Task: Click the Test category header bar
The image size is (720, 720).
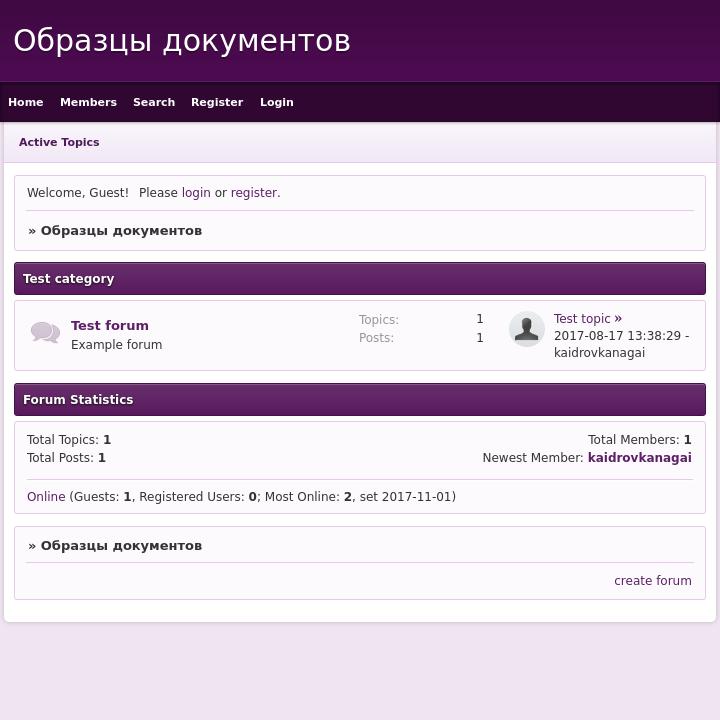Action: pyautogui.click(x=360, y=279)
